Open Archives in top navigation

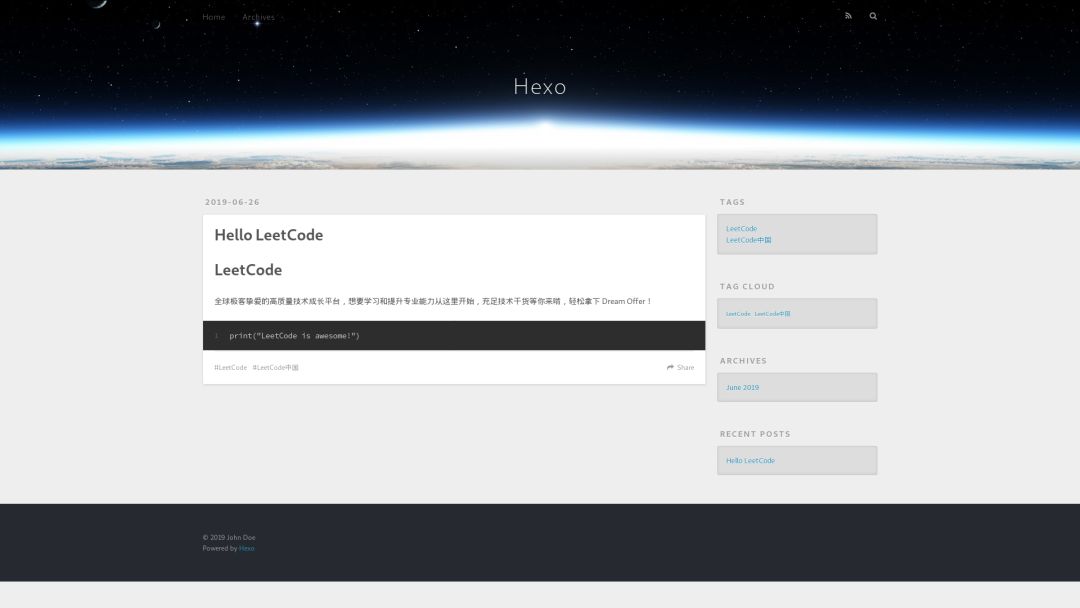click(258, 17)
